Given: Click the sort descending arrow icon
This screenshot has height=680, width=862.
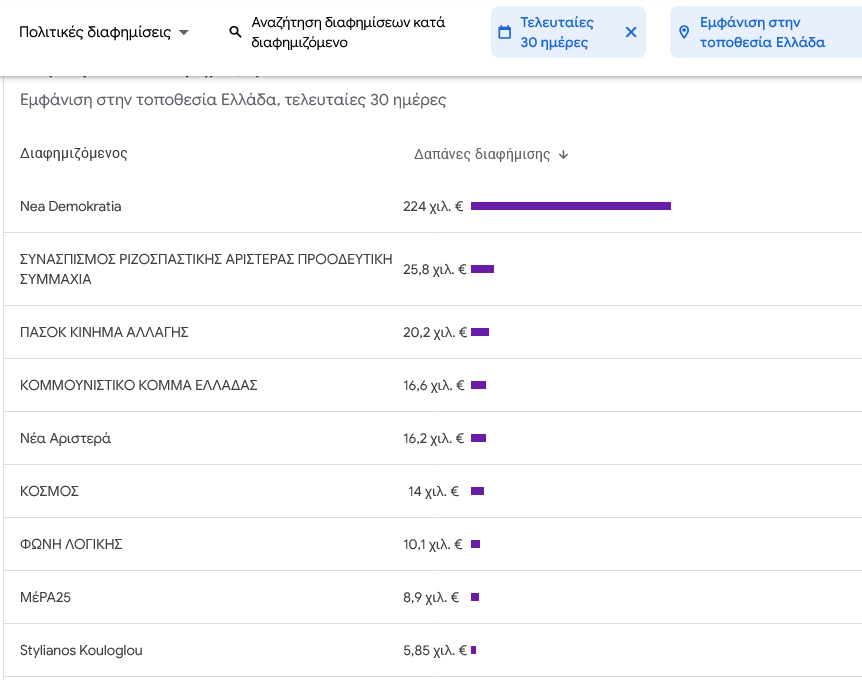Looking at the screenshot, I should [563, 155].
